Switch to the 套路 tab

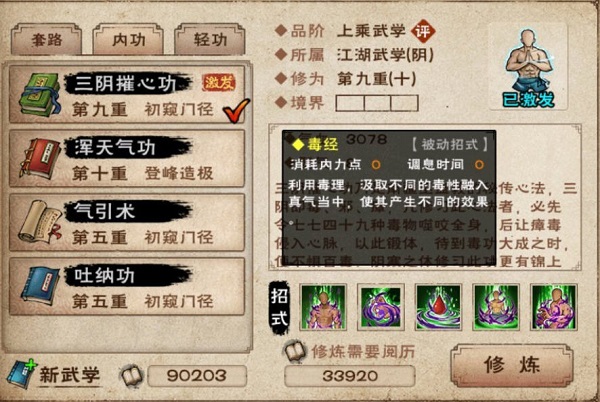click(47, 39)
